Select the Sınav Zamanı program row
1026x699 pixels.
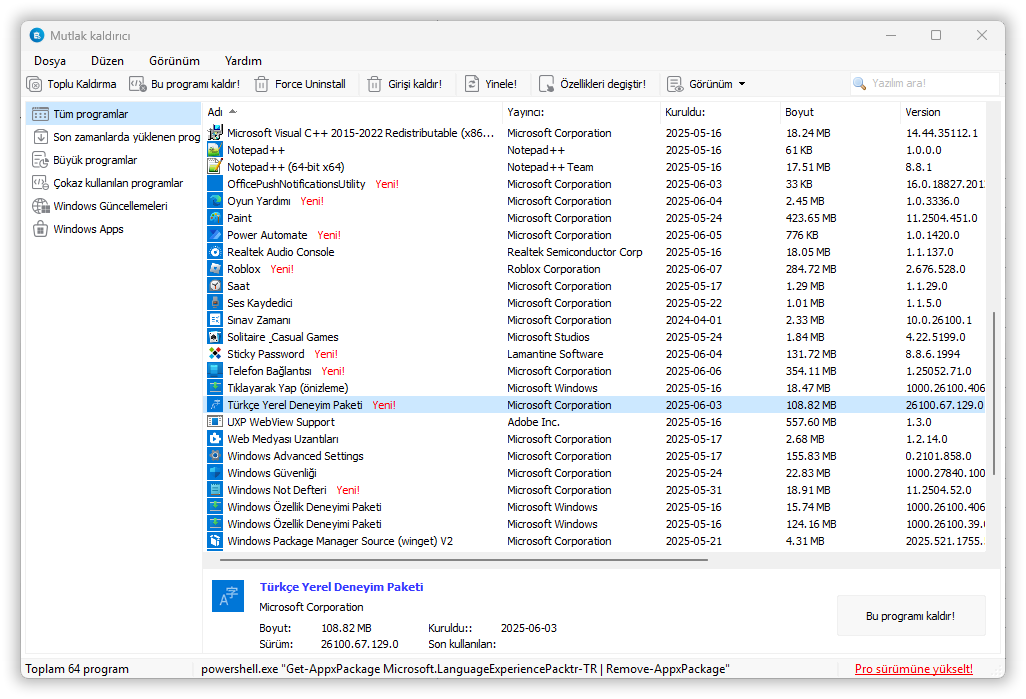pyautogui.click(x=595, y=319)
